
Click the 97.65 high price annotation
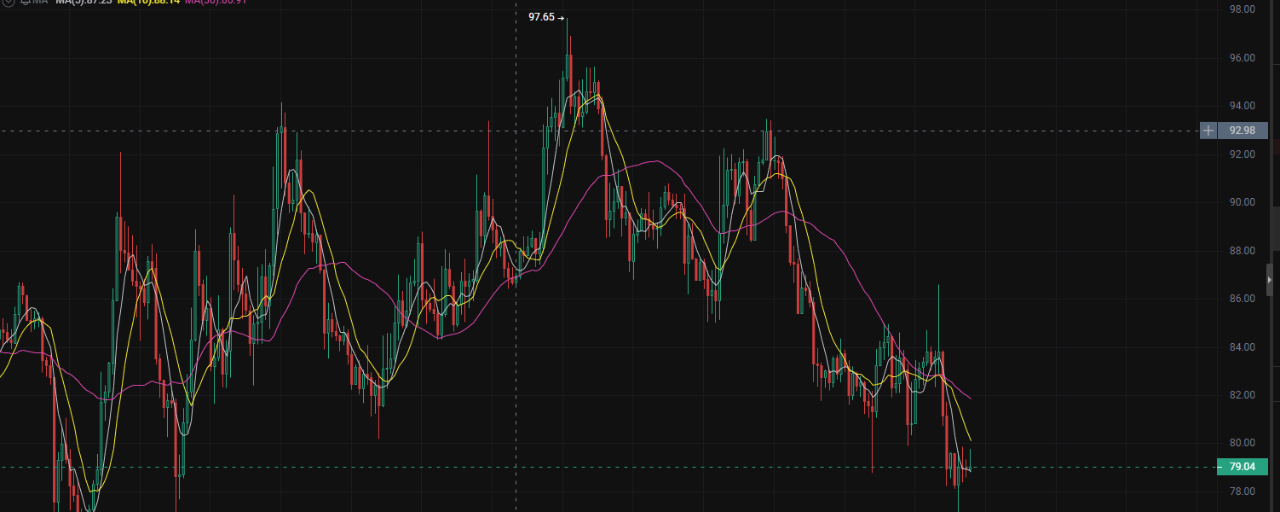pos(546,17)
